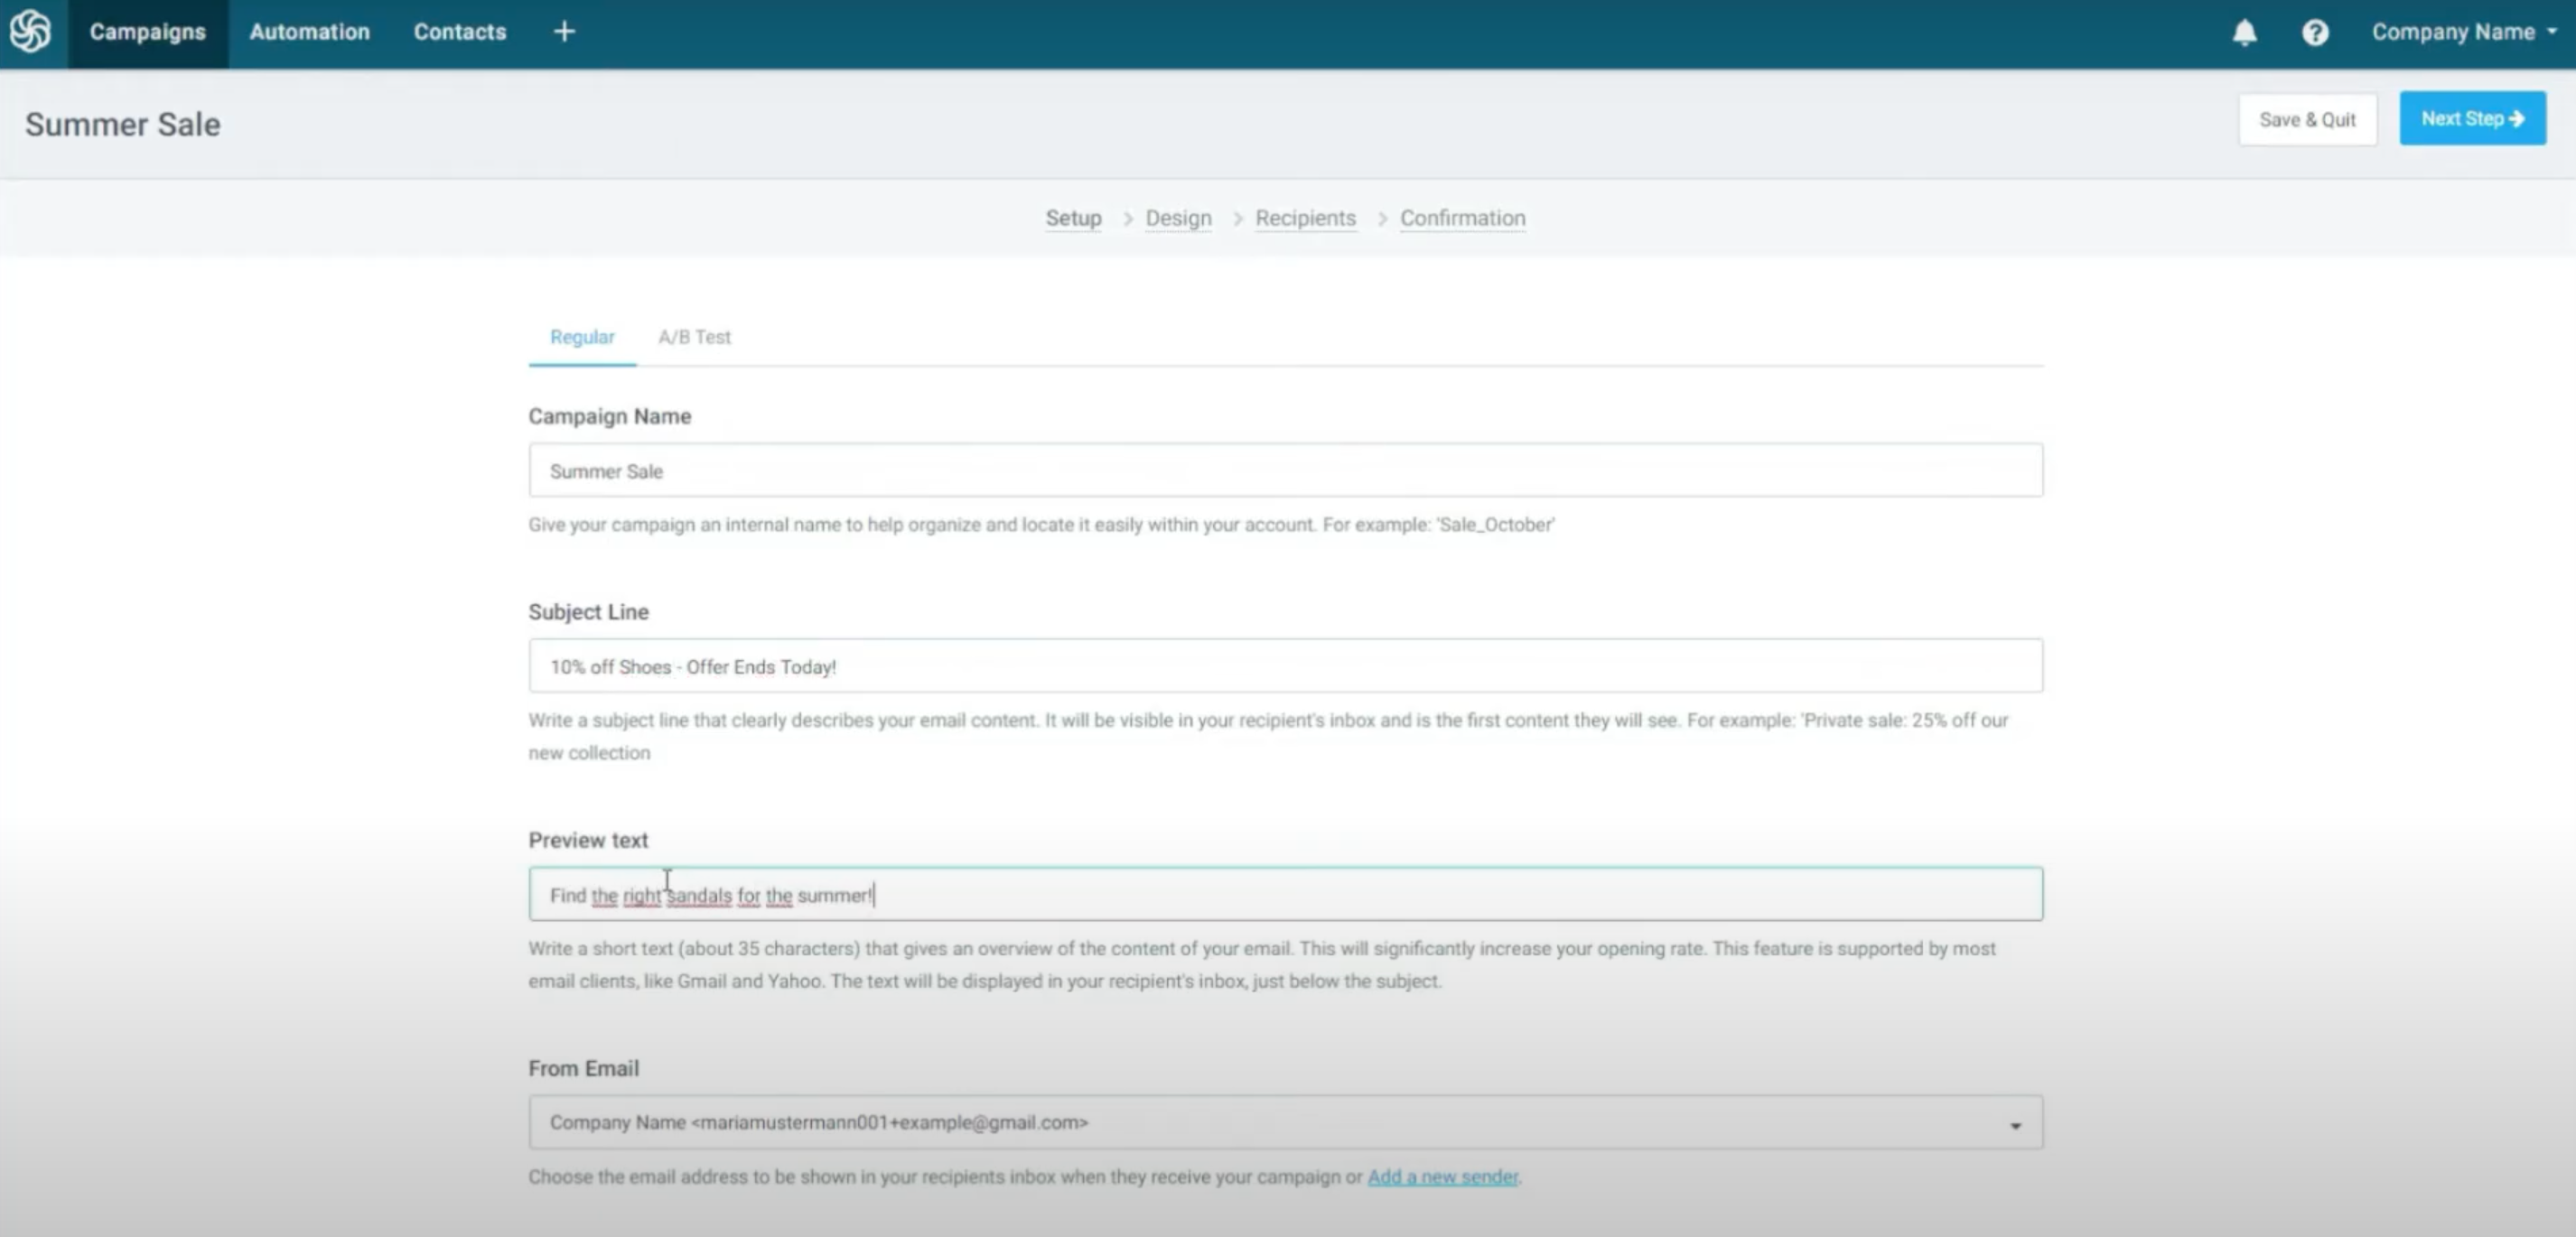
Task: Open the Company Name account dropdown
Action: tap(2463, 32)
